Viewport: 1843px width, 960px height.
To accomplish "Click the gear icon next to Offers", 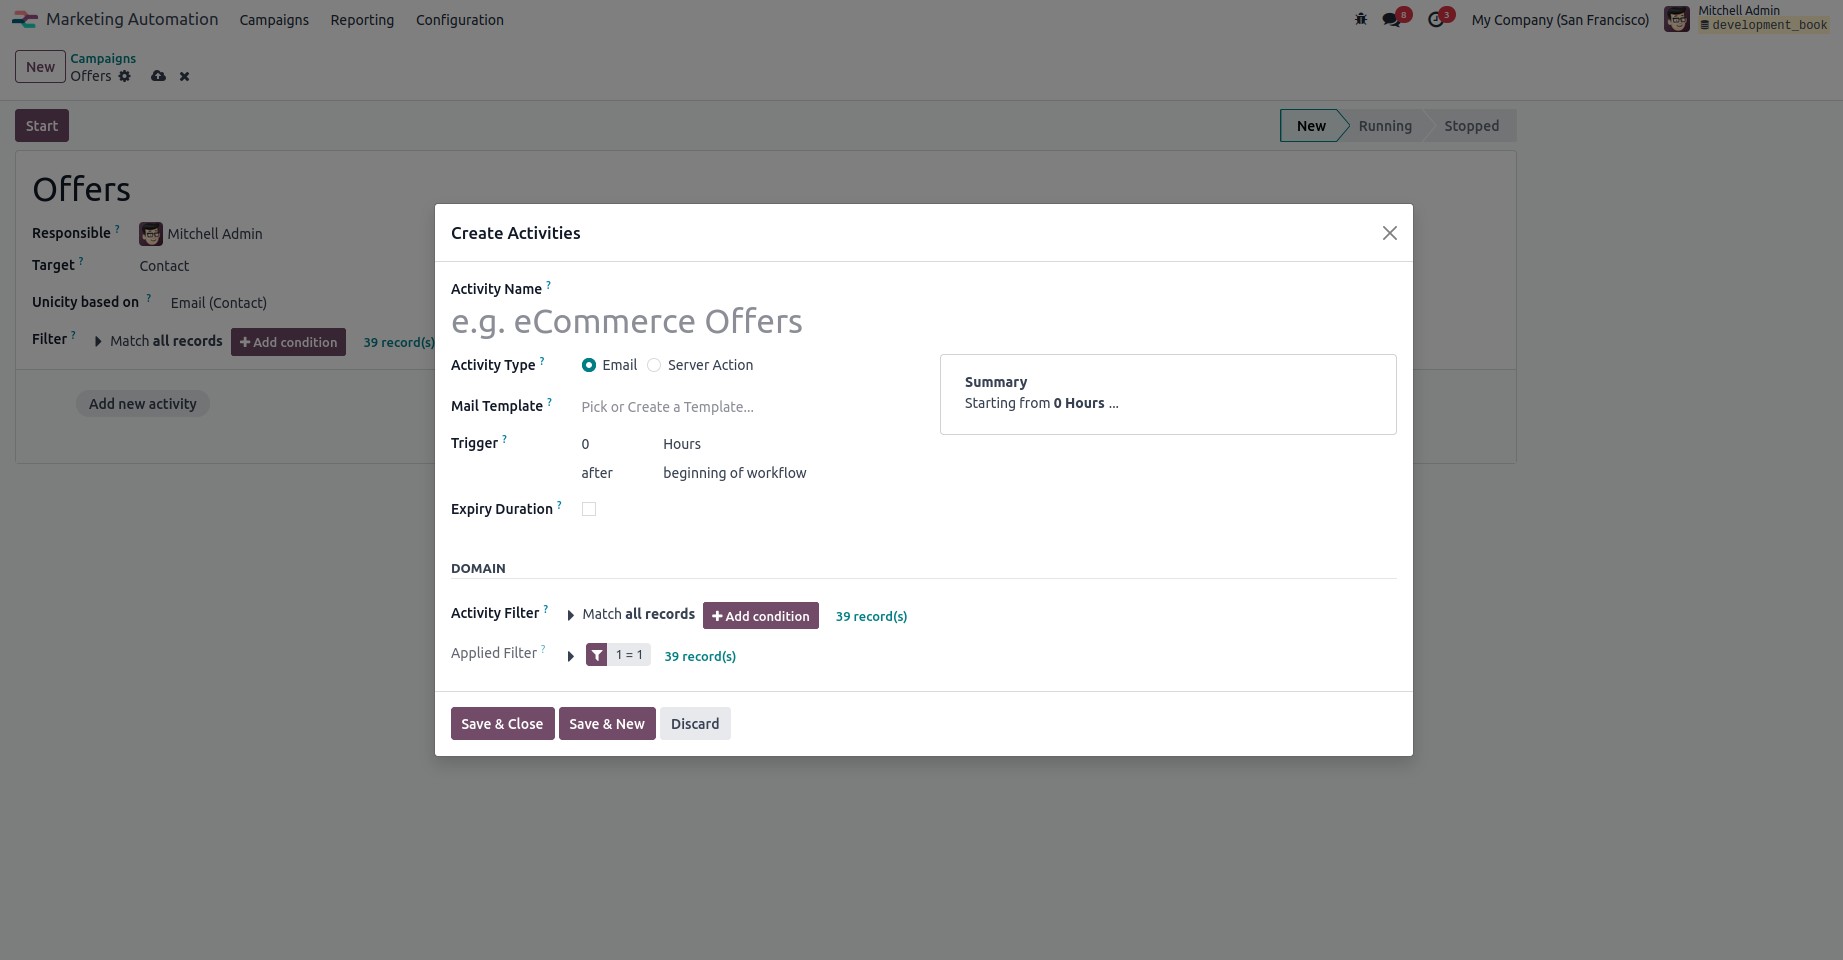I will (124, 76).
